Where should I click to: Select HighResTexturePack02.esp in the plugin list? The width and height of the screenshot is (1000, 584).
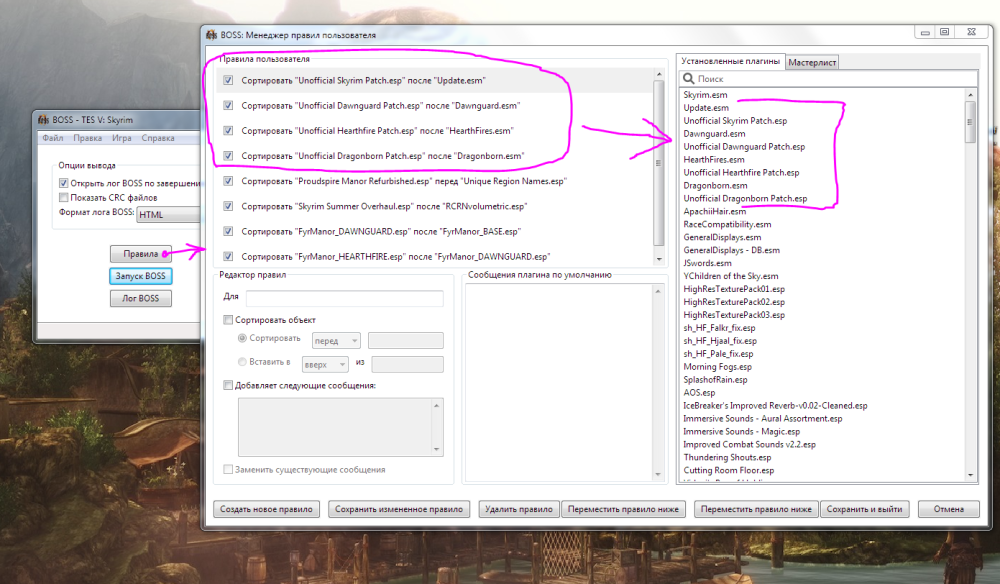(x=734, y=302)
